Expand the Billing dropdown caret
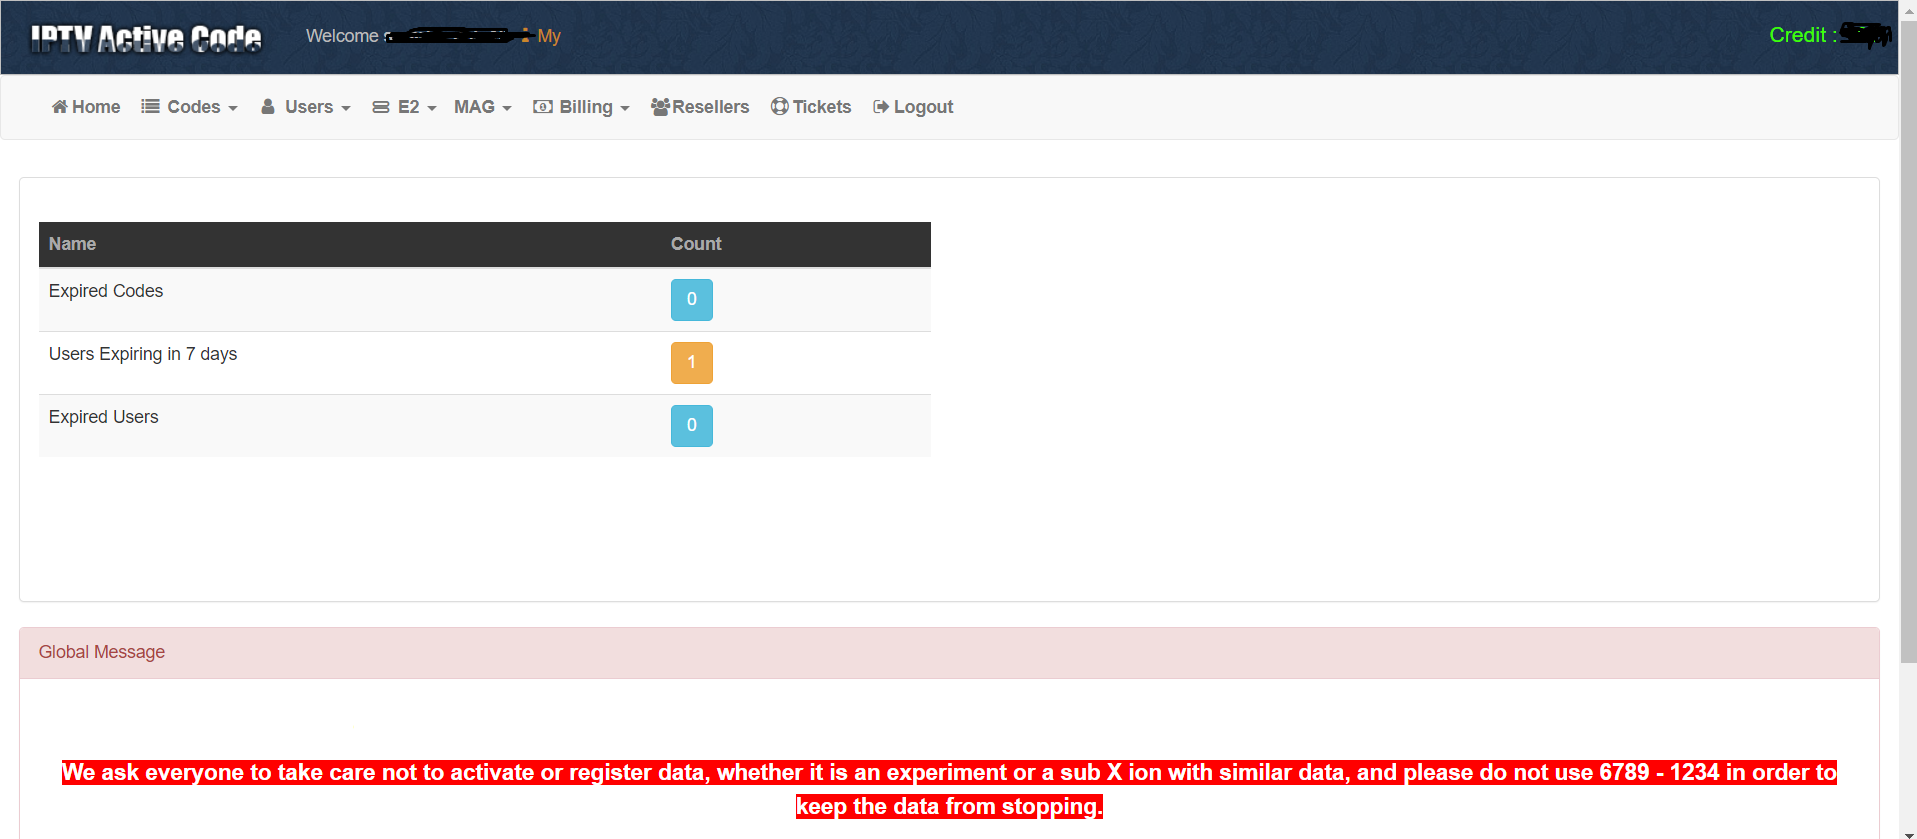 pos(625,108)
